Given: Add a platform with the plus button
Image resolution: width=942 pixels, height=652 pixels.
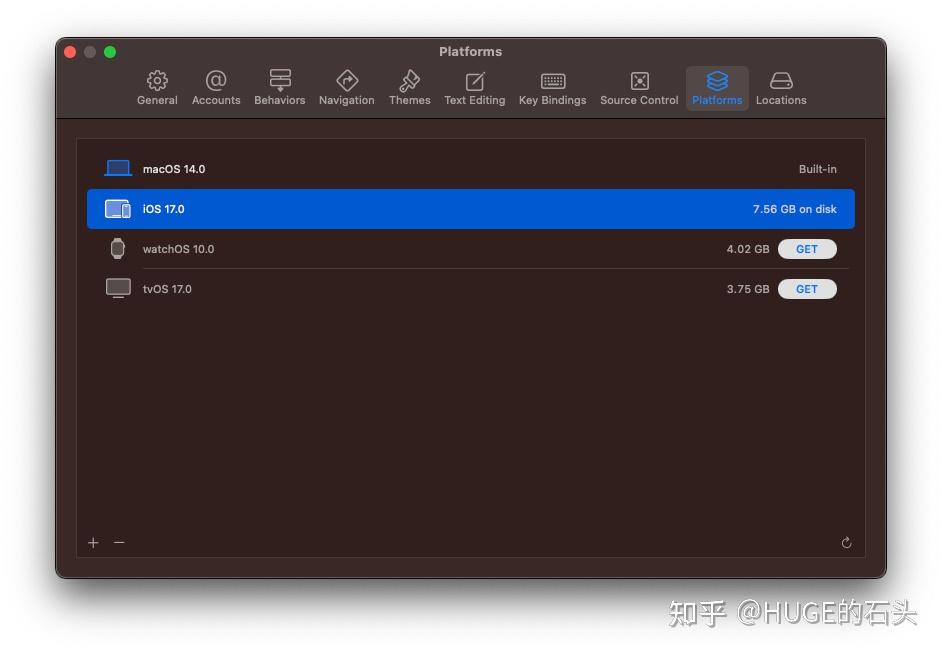Looking at the screenshot, I should [x=93, y=543].
